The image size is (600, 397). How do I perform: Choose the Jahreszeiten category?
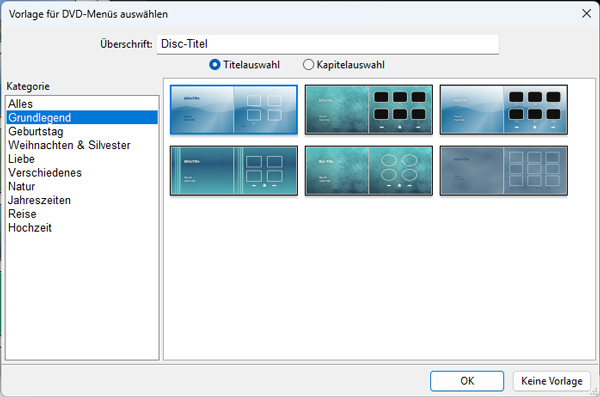(x=82, y=200)
